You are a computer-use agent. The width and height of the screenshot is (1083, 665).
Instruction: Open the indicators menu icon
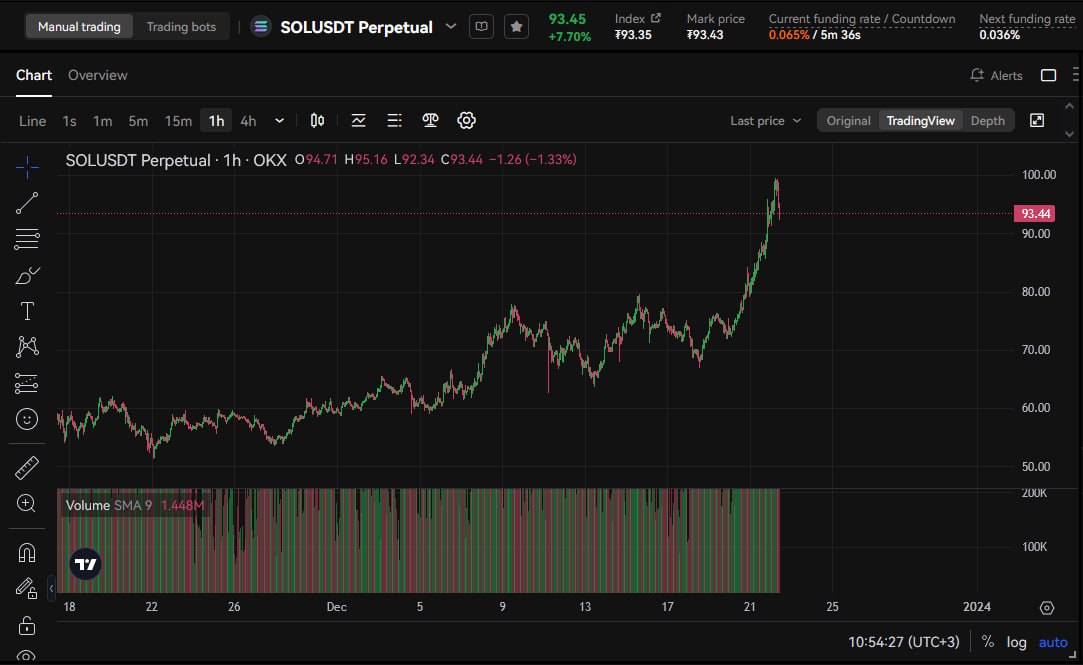tap(358, 120)
